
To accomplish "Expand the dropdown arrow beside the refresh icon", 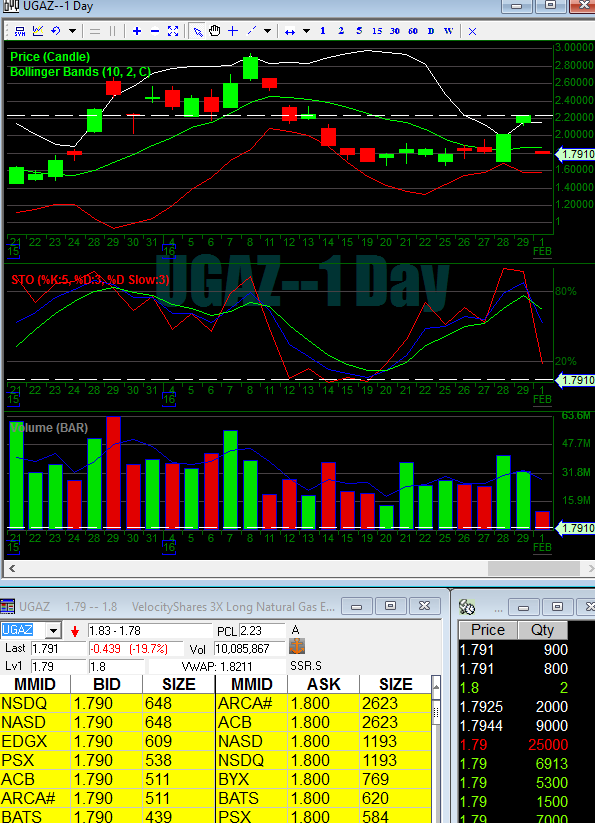I will click(x=72, y=31).
